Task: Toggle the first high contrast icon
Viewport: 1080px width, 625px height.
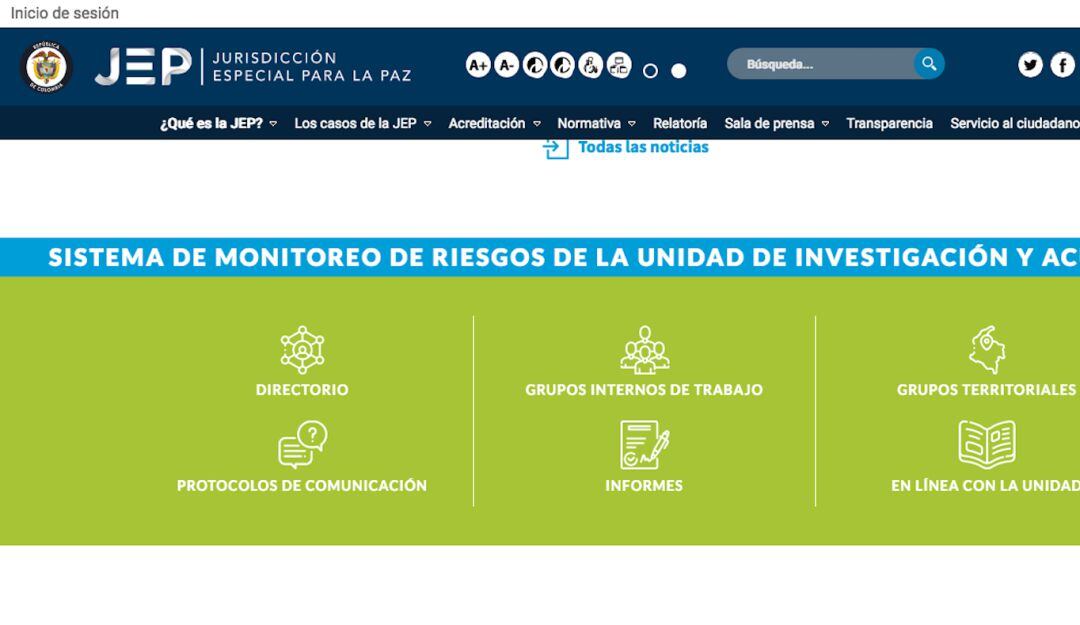Action: point(534,65)
